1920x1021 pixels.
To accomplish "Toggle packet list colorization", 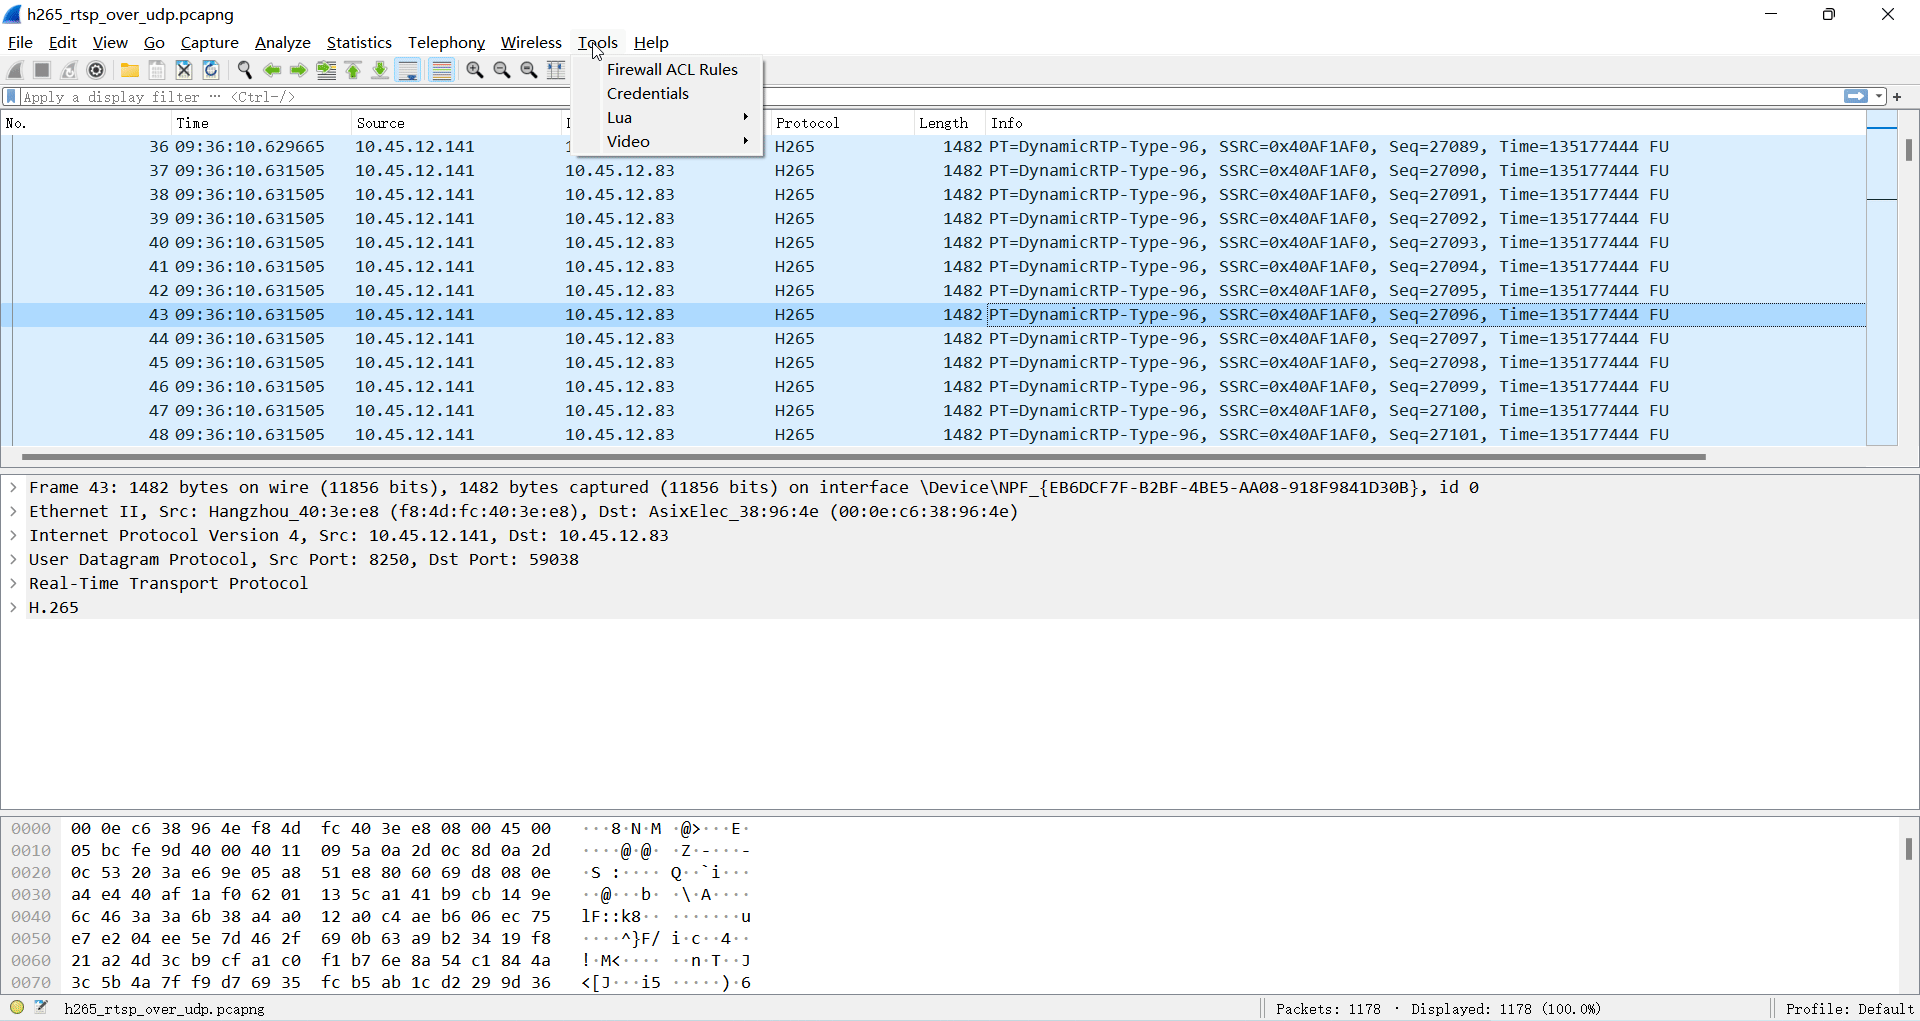I will point(441,70).
